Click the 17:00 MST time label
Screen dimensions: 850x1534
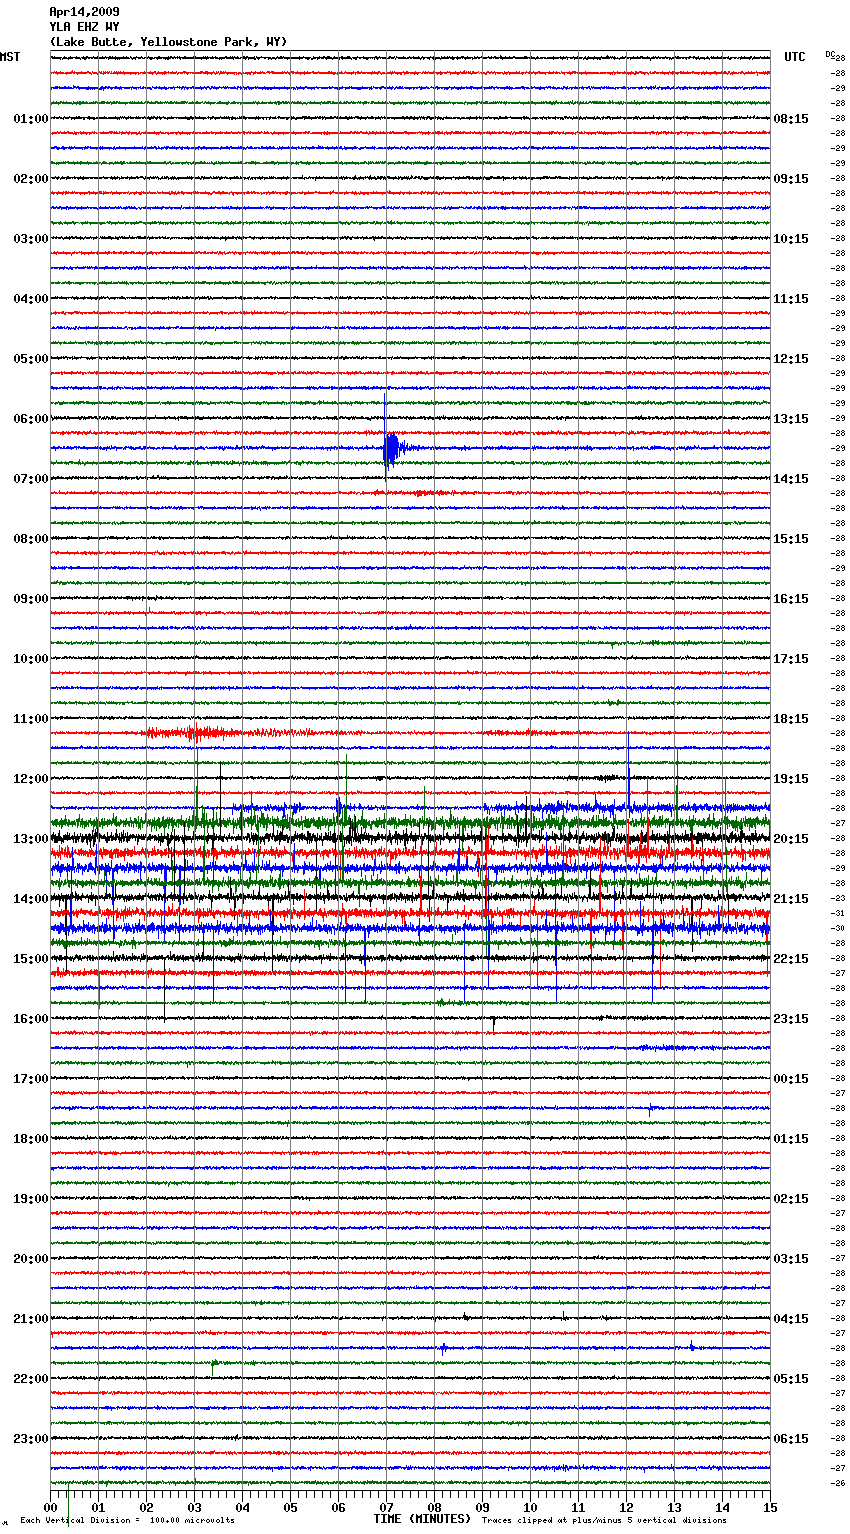pyautogui.click(x=30, y=1079)
